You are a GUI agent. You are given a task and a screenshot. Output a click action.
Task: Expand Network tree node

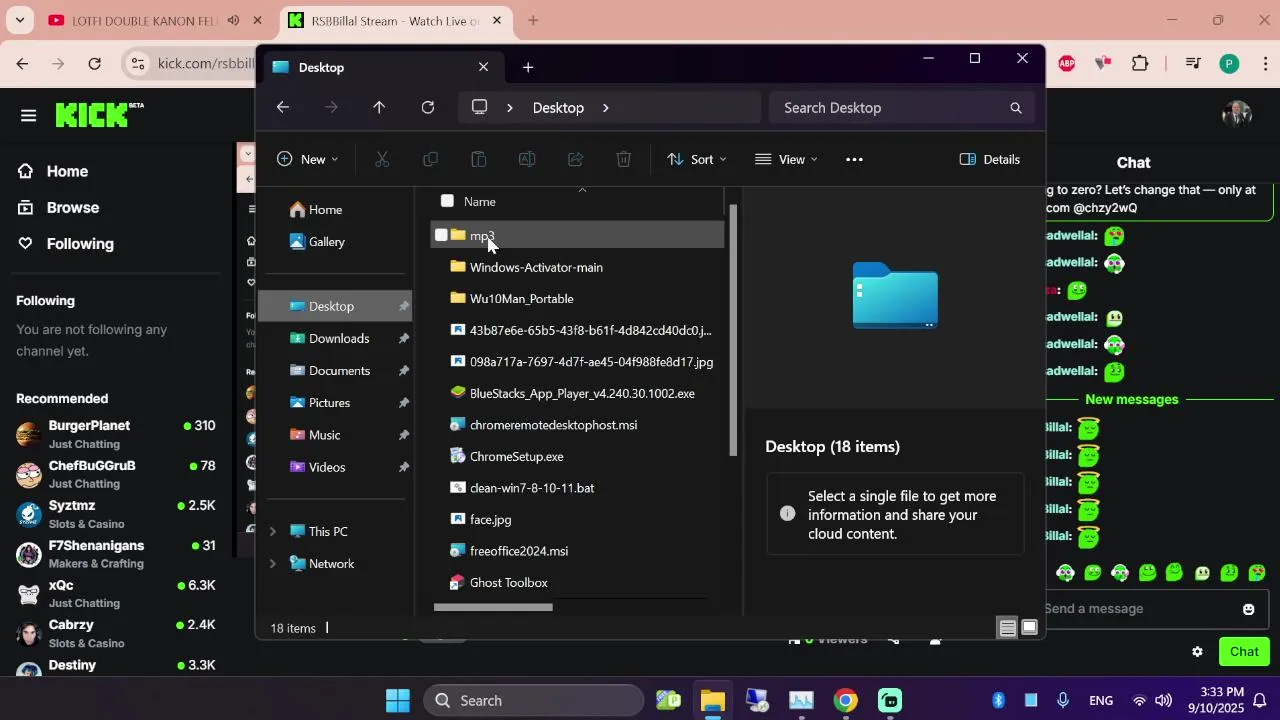pos(272,564)
